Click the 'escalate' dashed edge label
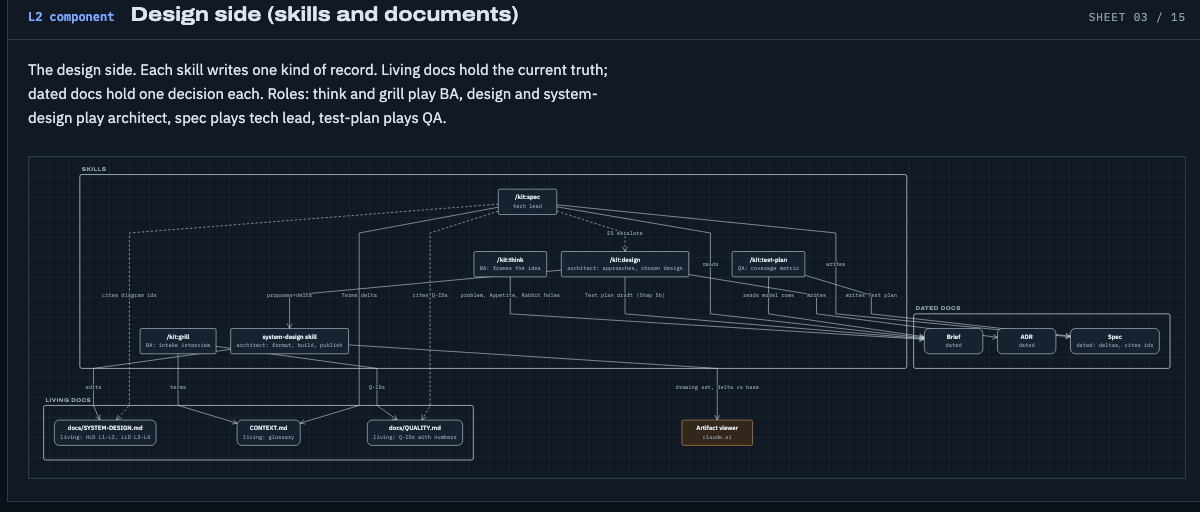The width and height of the screenshot is (1200, 512). pyautogui.click(x=625, y=233)
